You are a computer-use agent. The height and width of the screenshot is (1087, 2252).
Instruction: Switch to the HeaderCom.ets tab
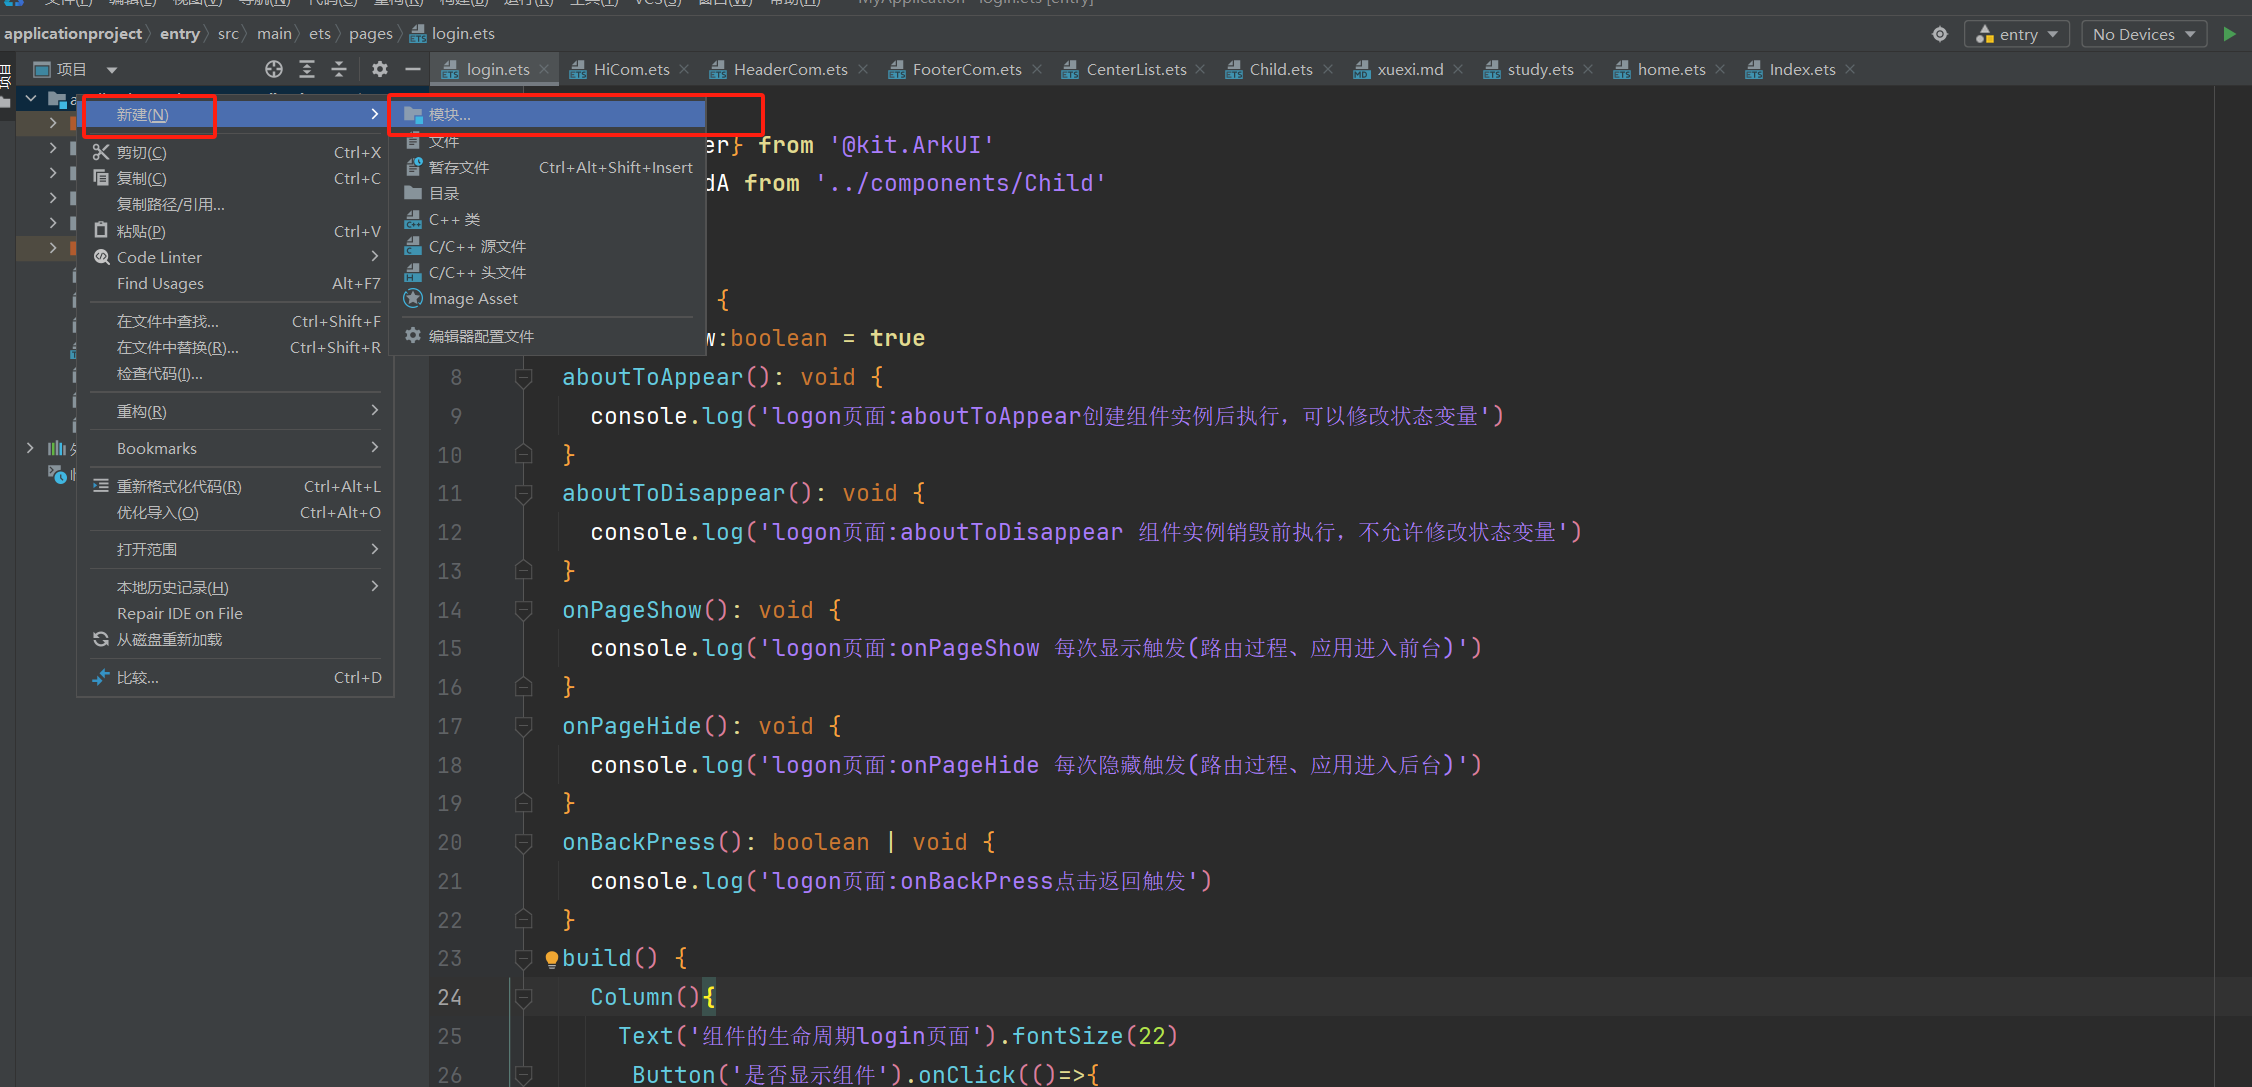coord(790,69)
